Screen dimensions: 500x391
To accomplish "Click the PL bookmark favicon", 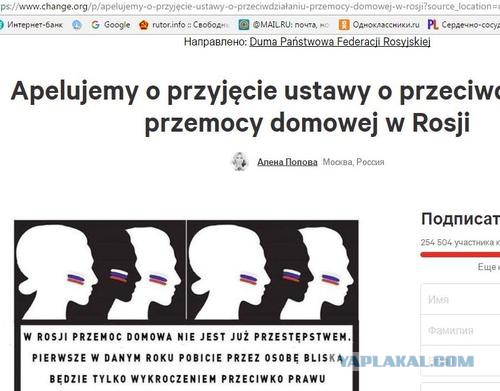I will 433,24.
